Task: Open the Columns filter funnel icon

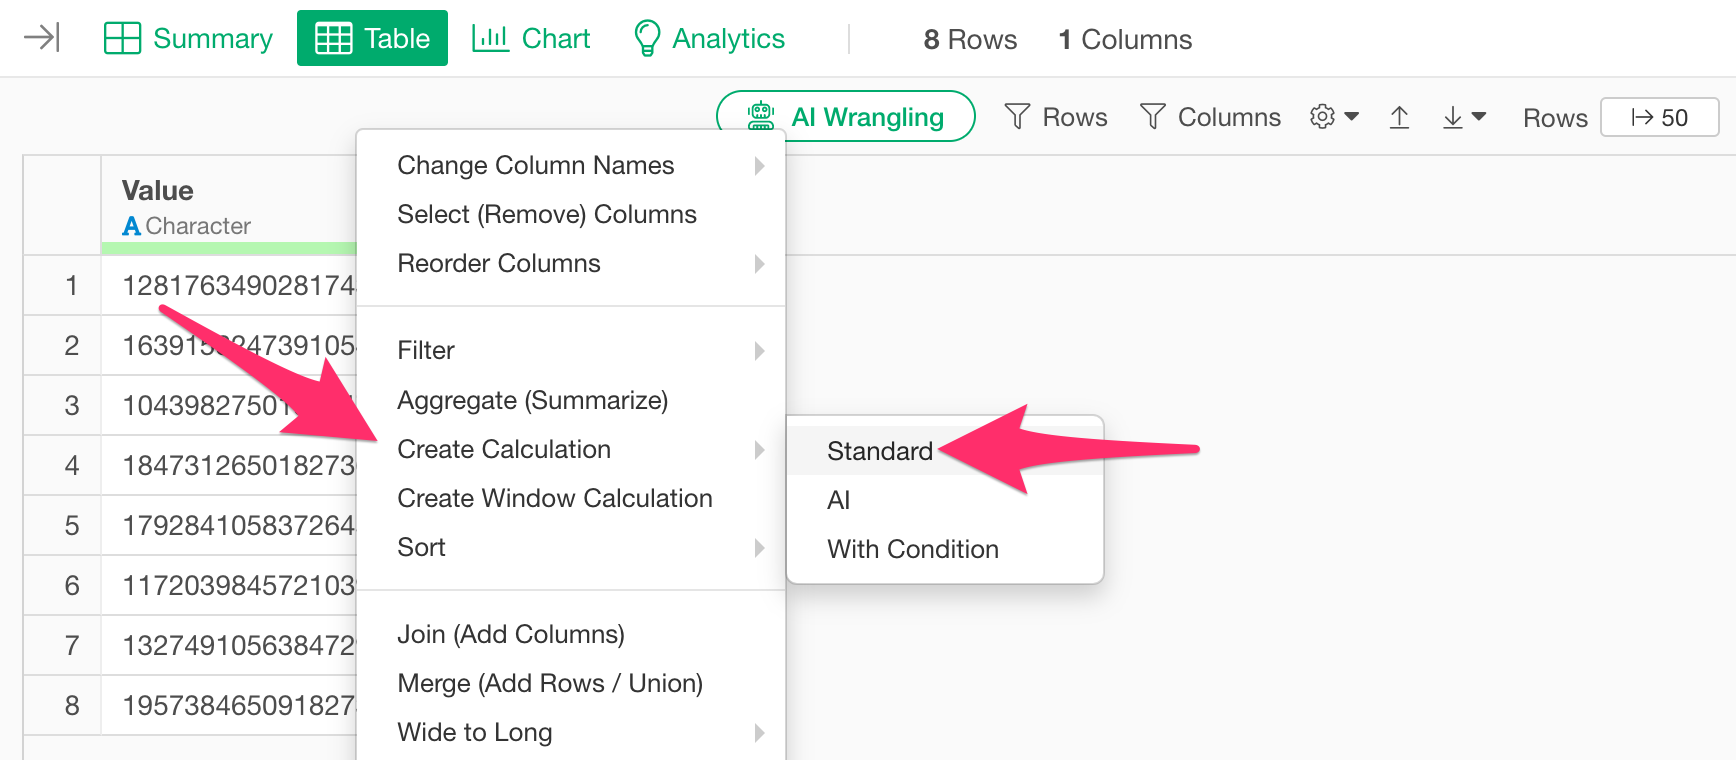Action: tap(1153, 117)
